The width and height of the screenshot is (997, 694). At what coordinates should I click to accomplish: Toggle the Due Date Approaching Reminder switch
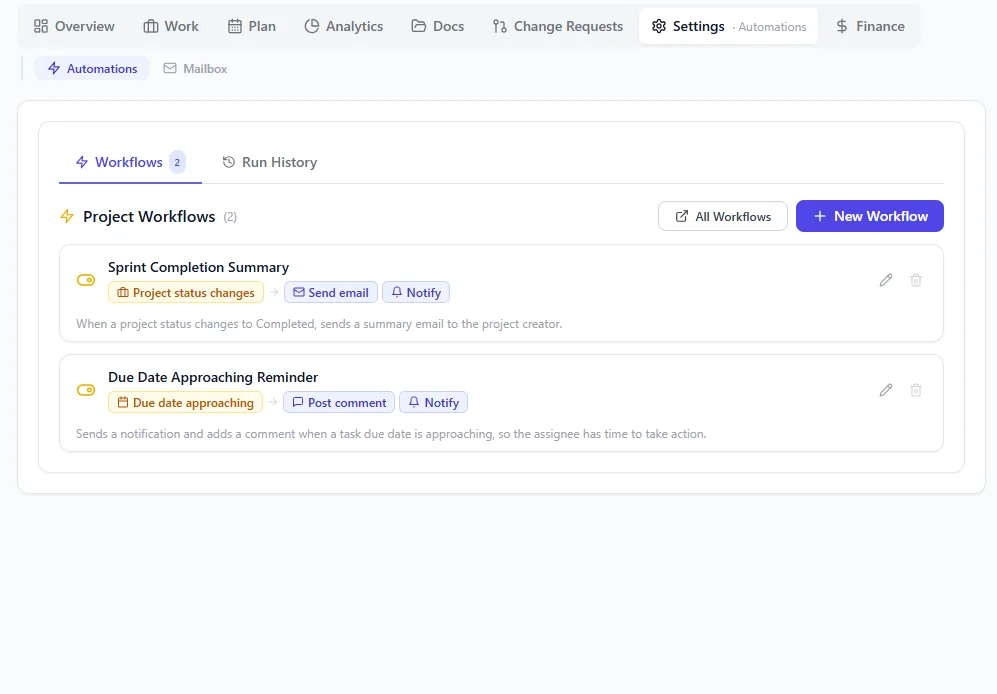pyautogui.click(x=86, y=390)
